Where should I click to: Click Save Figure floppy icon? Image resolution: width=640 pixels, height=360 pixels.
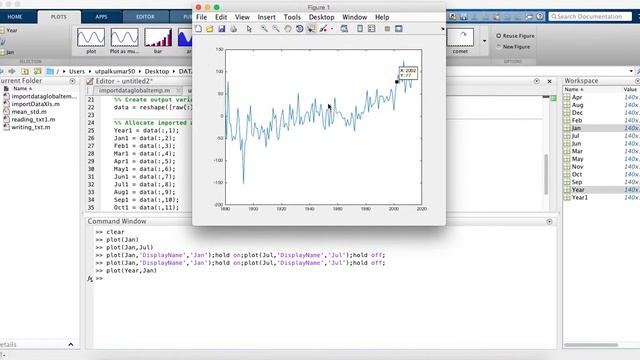pyautogui.click(x=222, y=29)
